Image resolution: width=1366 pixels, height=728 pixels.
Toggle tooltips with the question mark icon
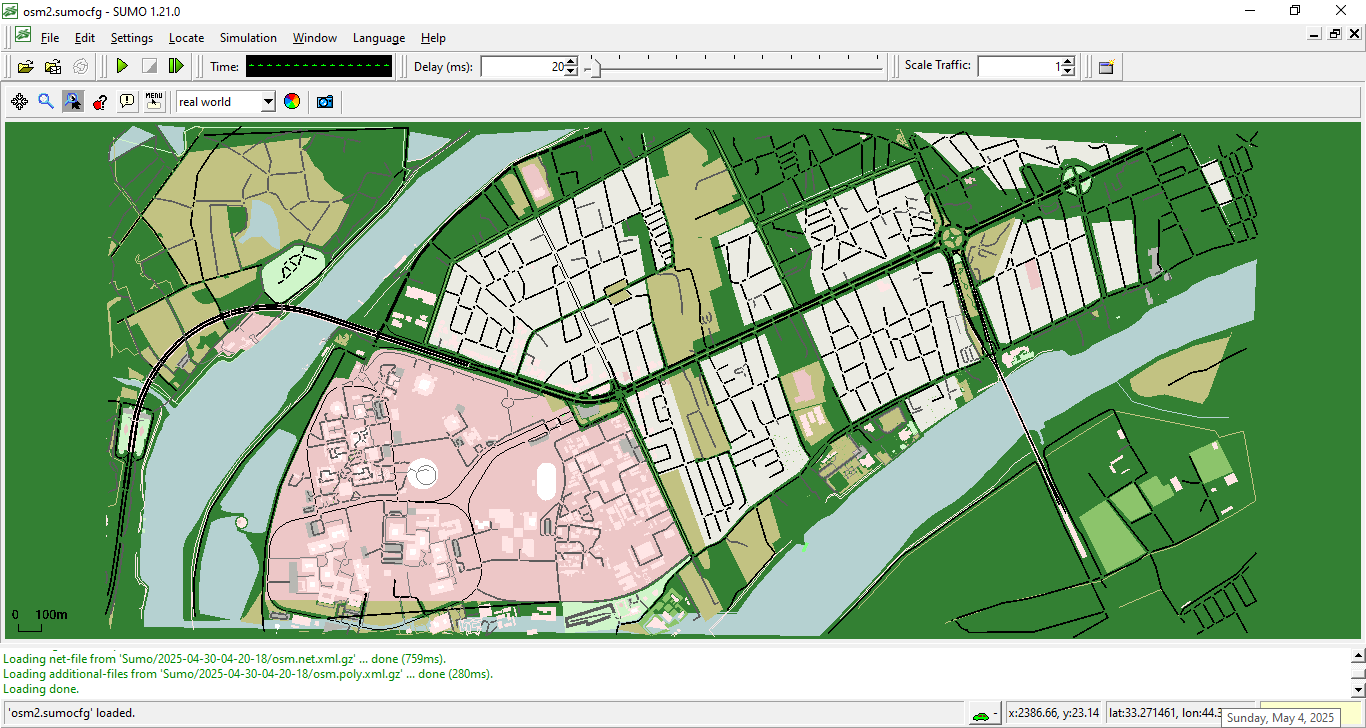tap(100, 102)
